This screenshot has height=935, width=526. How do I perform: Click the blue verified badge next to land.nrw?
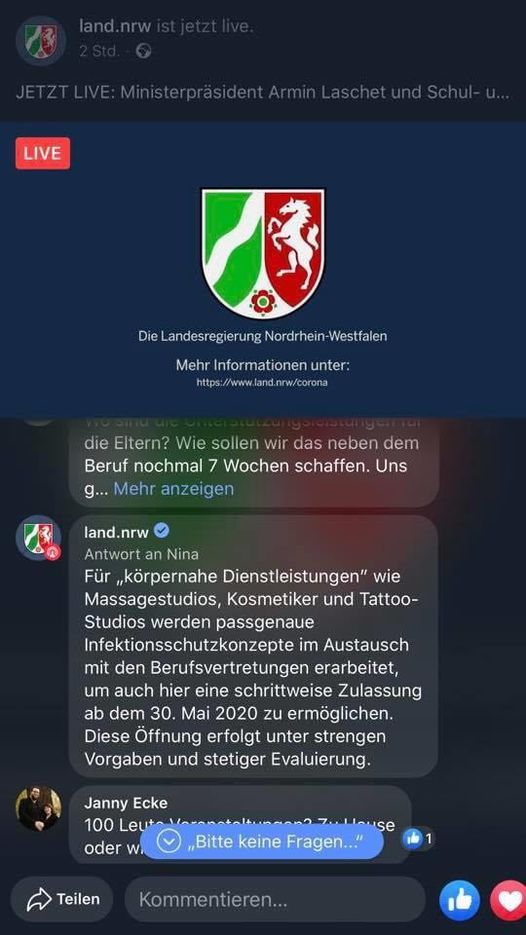(162, 530)
